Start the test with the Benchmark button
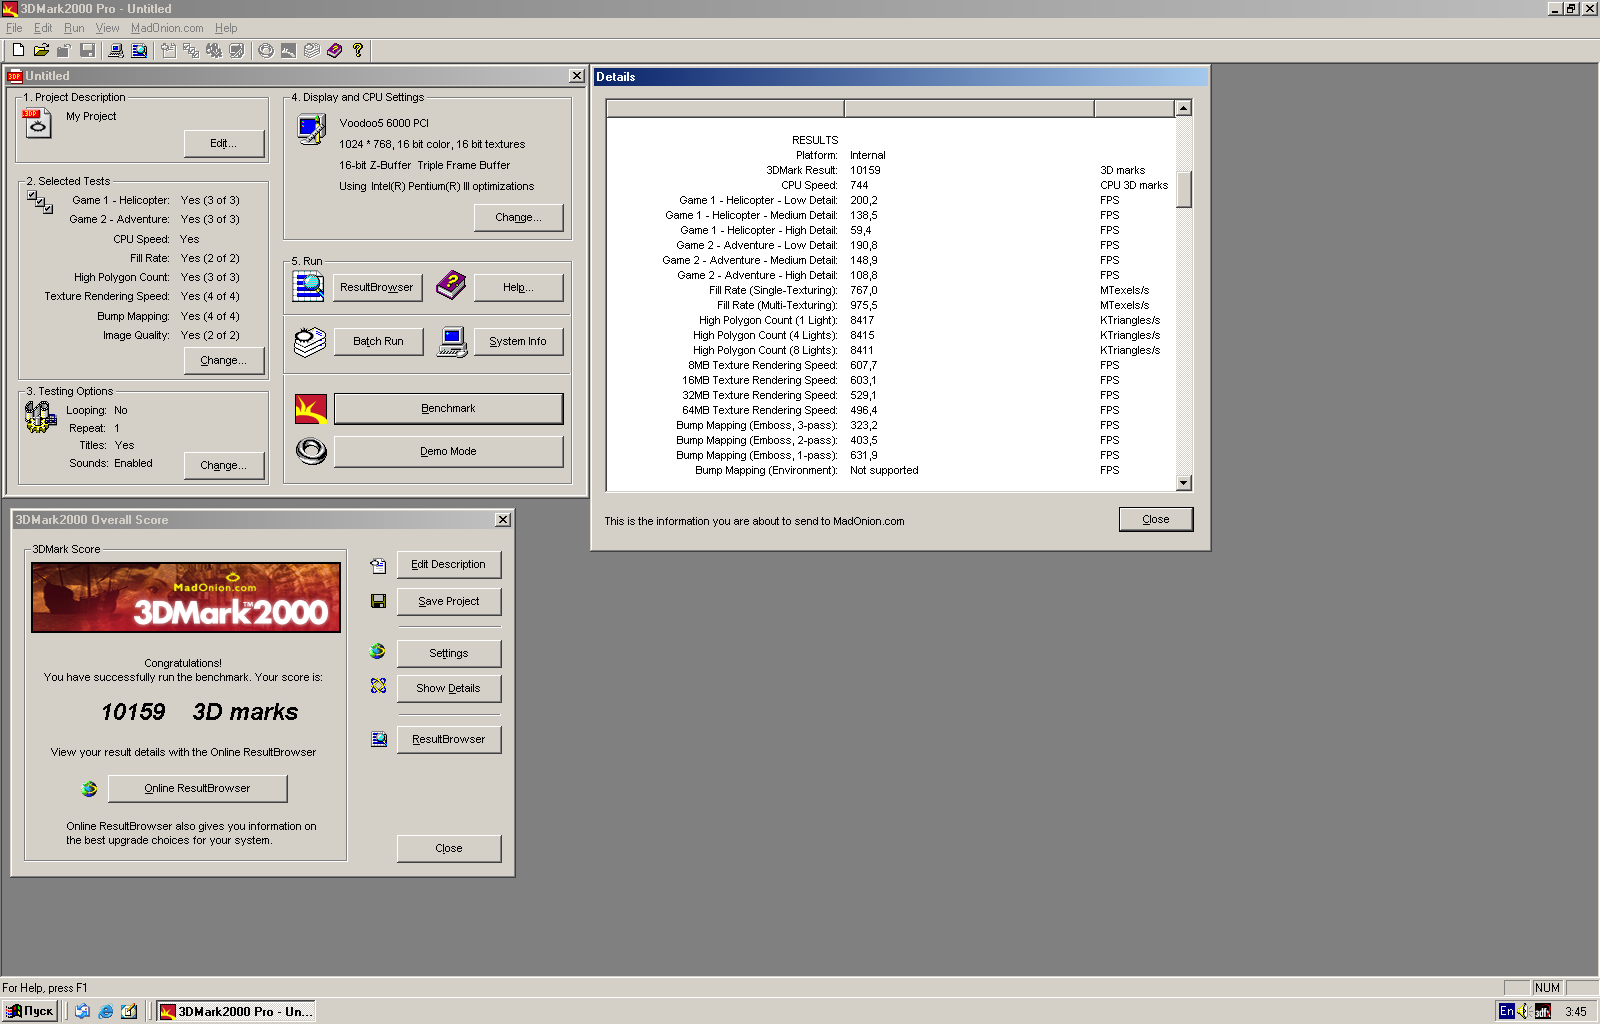The image size is (1600, 1024). point(448,409)
